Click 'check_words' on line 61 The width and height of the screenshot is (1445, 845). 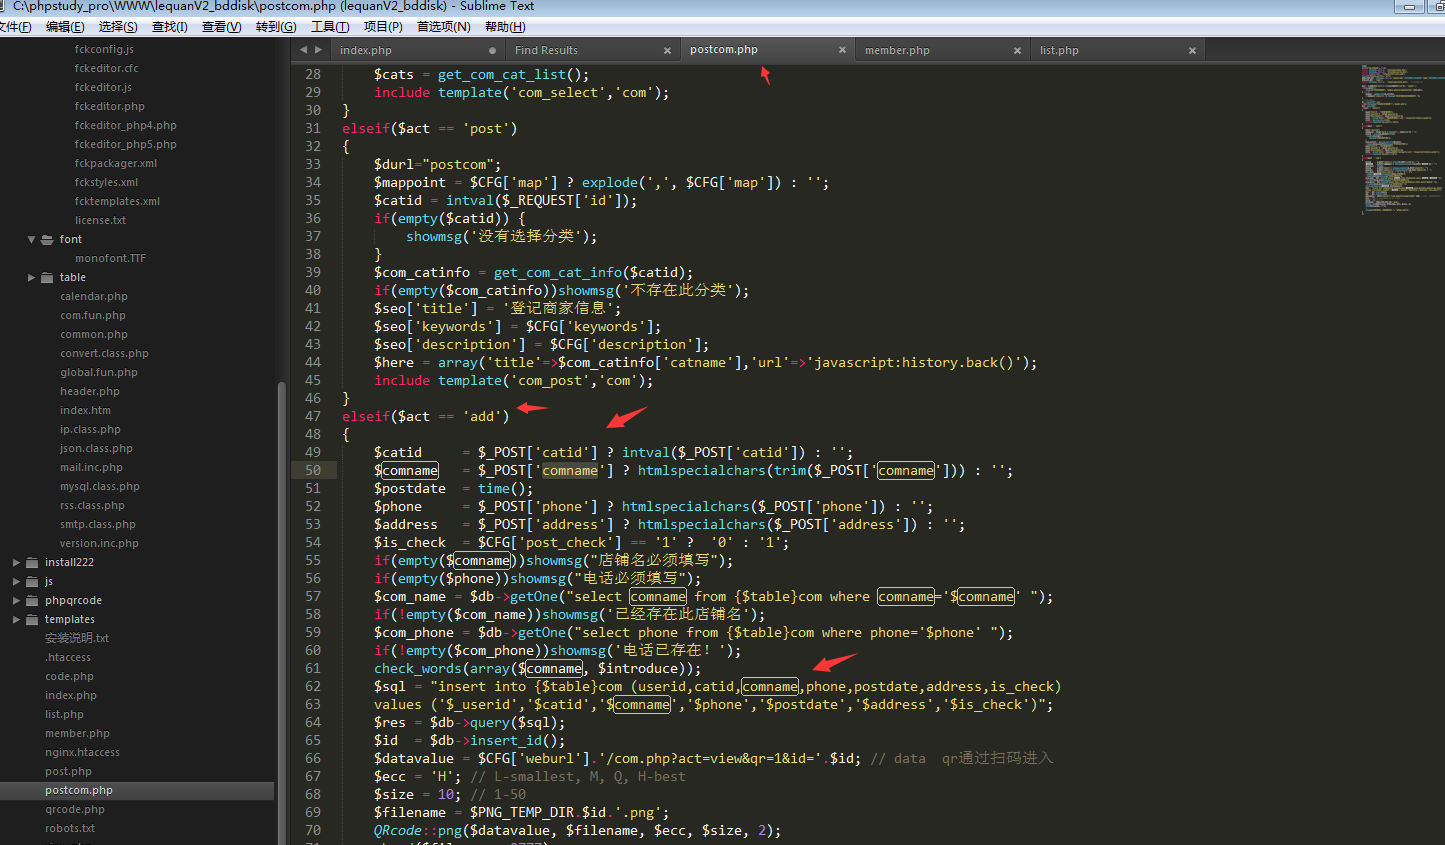[418, 669]
